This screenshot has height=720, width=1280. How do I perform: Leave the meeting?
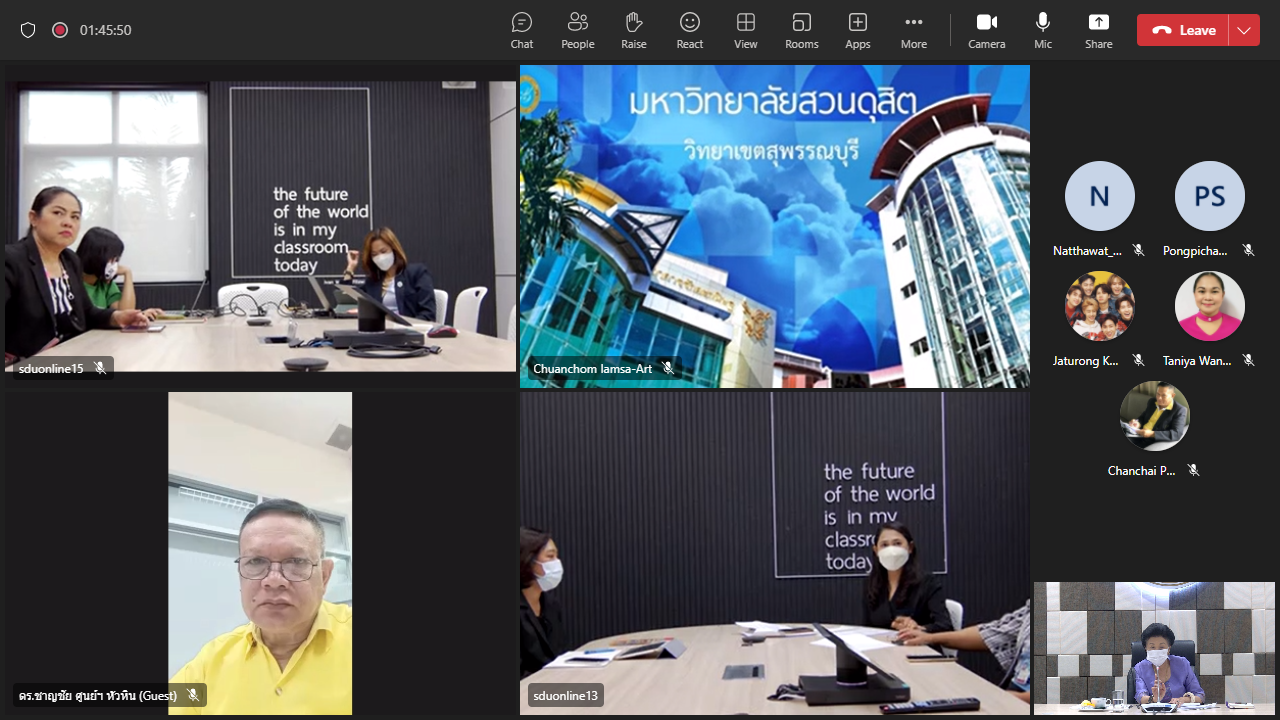pyautogui.click(x=1183, y=30)
